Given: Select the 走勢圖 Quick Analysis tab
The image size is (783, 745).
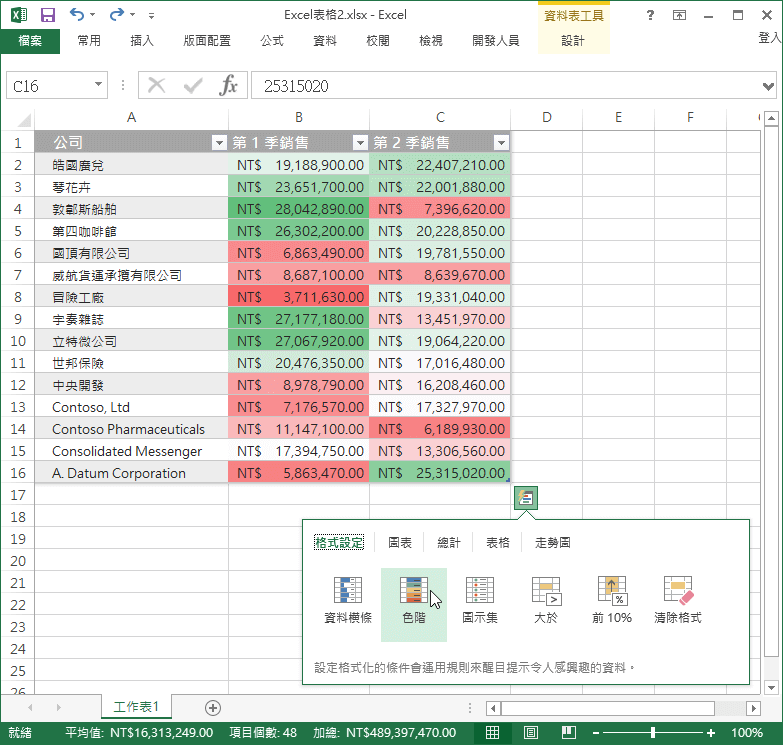Looking at the screenshot, I should 553,542.
